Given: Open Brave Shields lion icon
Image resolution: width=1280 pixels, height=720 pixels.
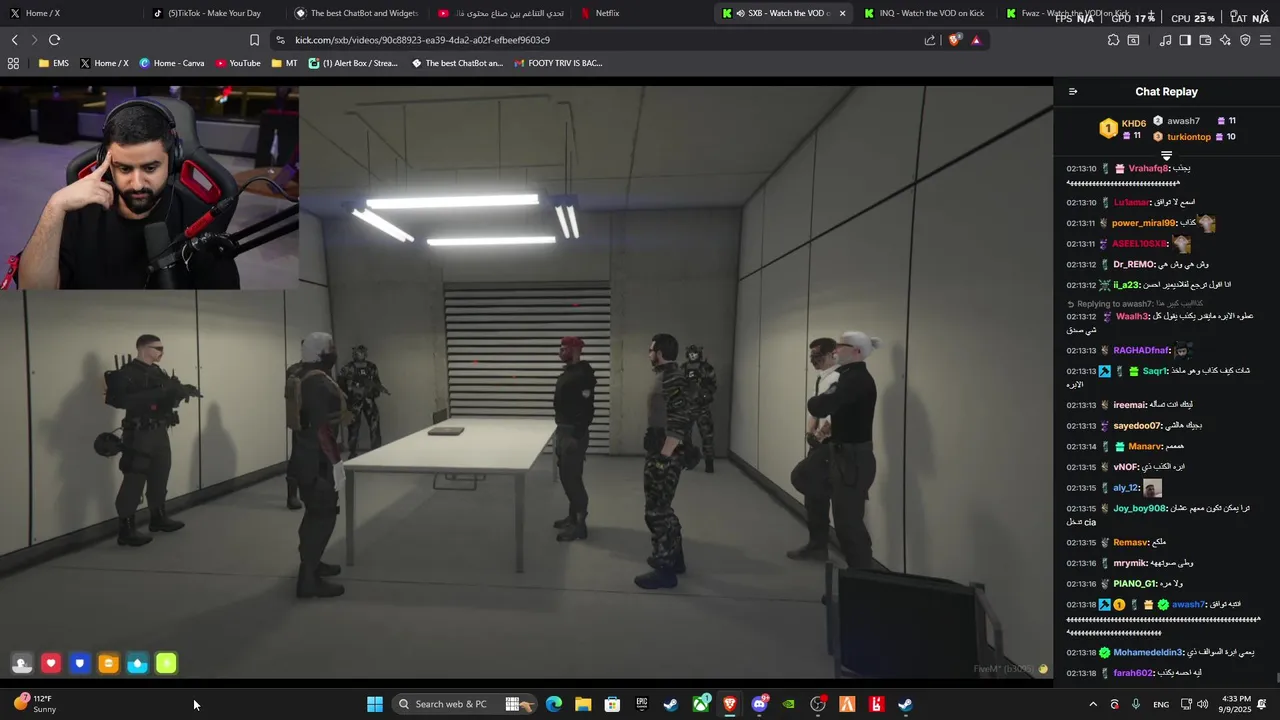Looking at the screenshot, I should coord(954,40).
